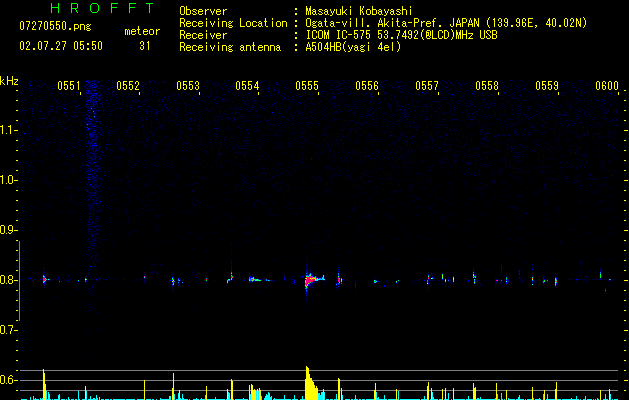Screen dimensions: 629x400
Task: Click the 1.1 kHz axis label
Action: (8, 130)
